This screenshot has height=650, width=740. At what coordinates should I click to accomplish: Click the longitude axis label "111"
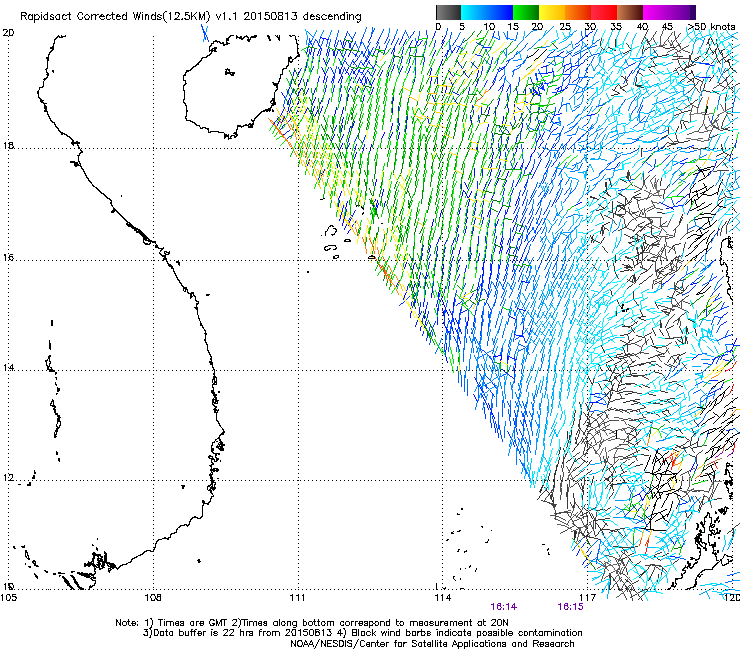(297, 597)
